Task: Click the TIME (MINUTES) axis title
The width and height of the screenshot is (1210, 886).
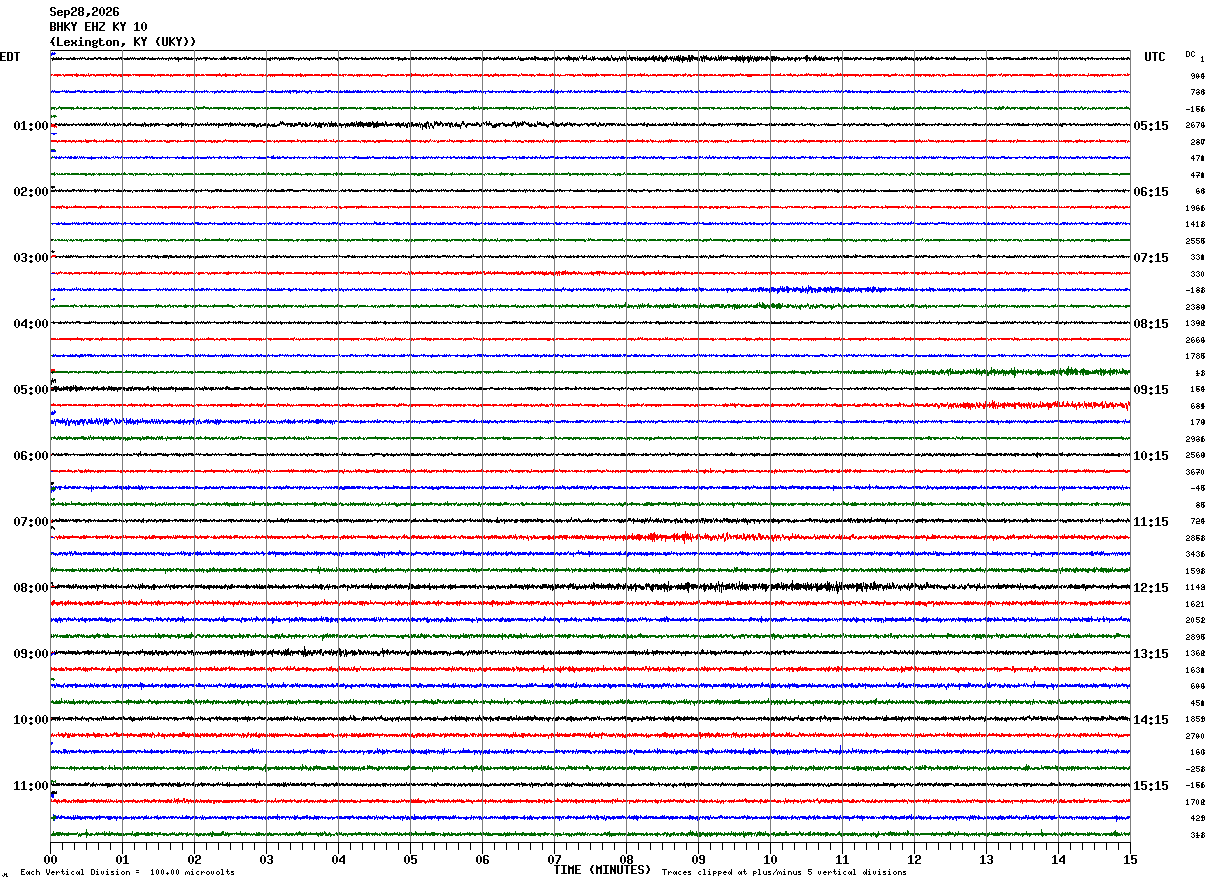Action: coord(602,870)
